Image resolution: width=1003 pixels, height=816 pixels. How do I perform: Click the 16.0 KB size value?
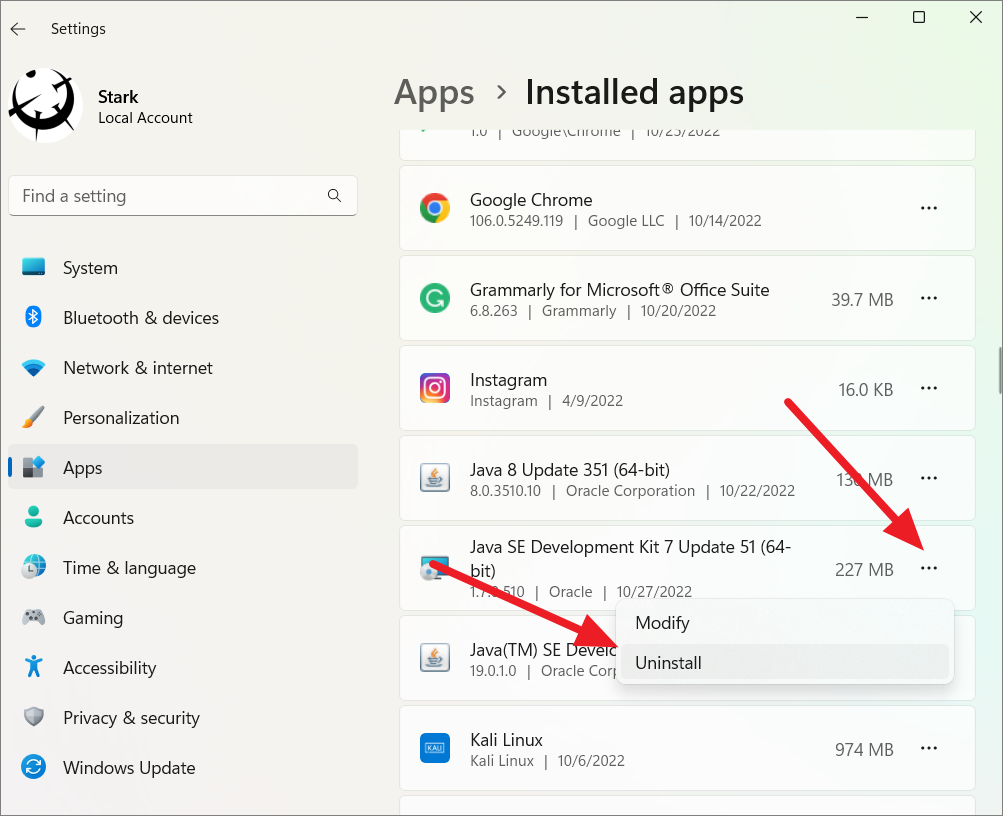coord(865,389)
